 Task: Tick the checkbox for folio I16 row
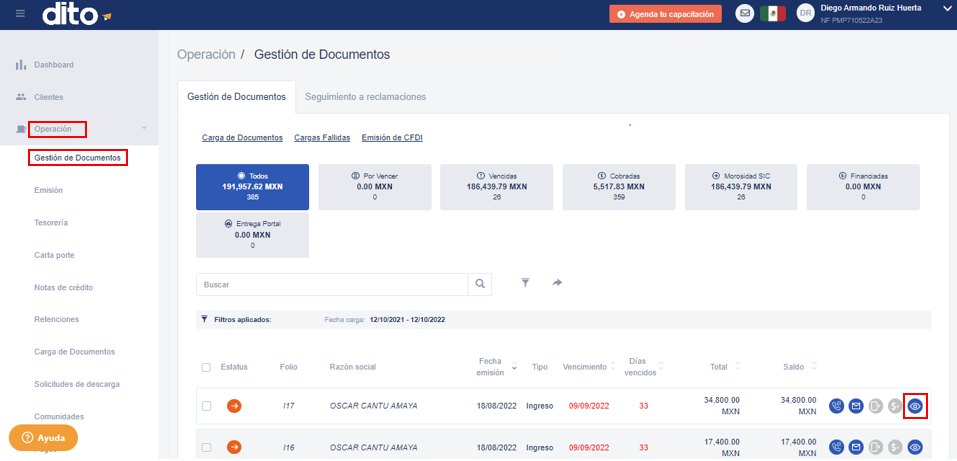[206, 448]
